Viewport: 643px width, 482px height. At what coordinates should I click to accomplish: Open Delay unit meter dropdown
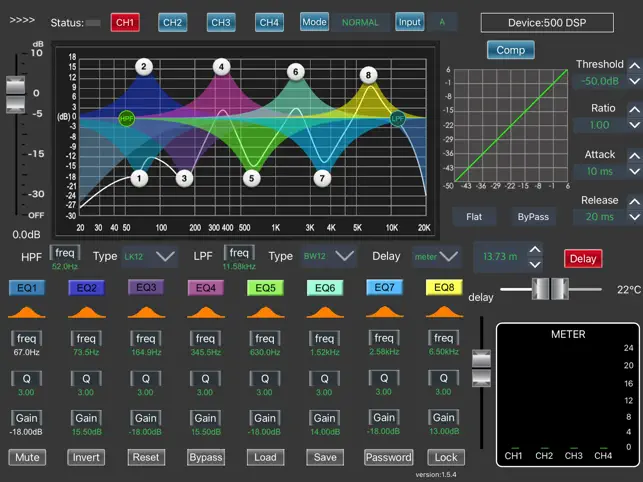[x=436, y=257]
